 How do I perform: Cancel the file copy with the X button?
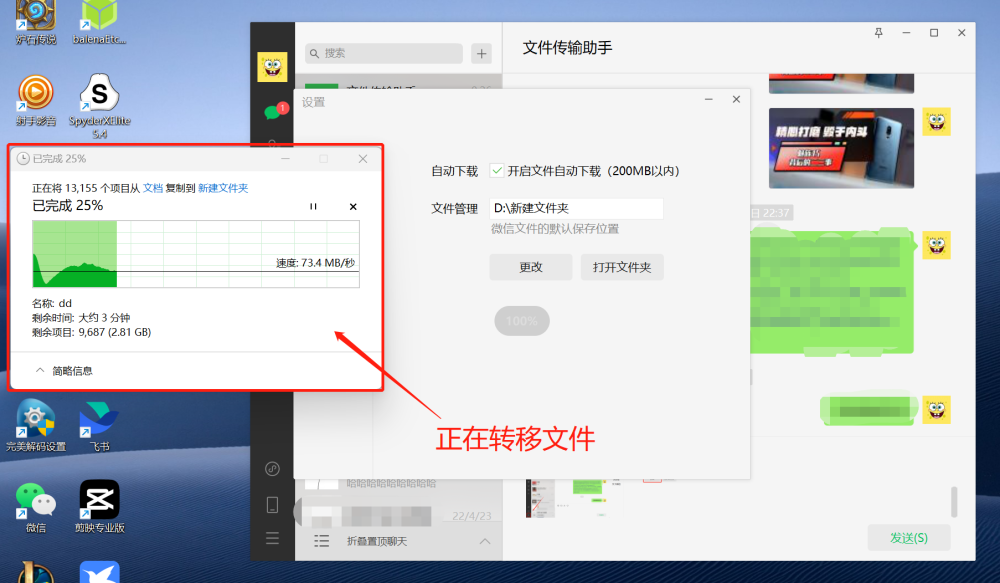click(x=353, y=207)
